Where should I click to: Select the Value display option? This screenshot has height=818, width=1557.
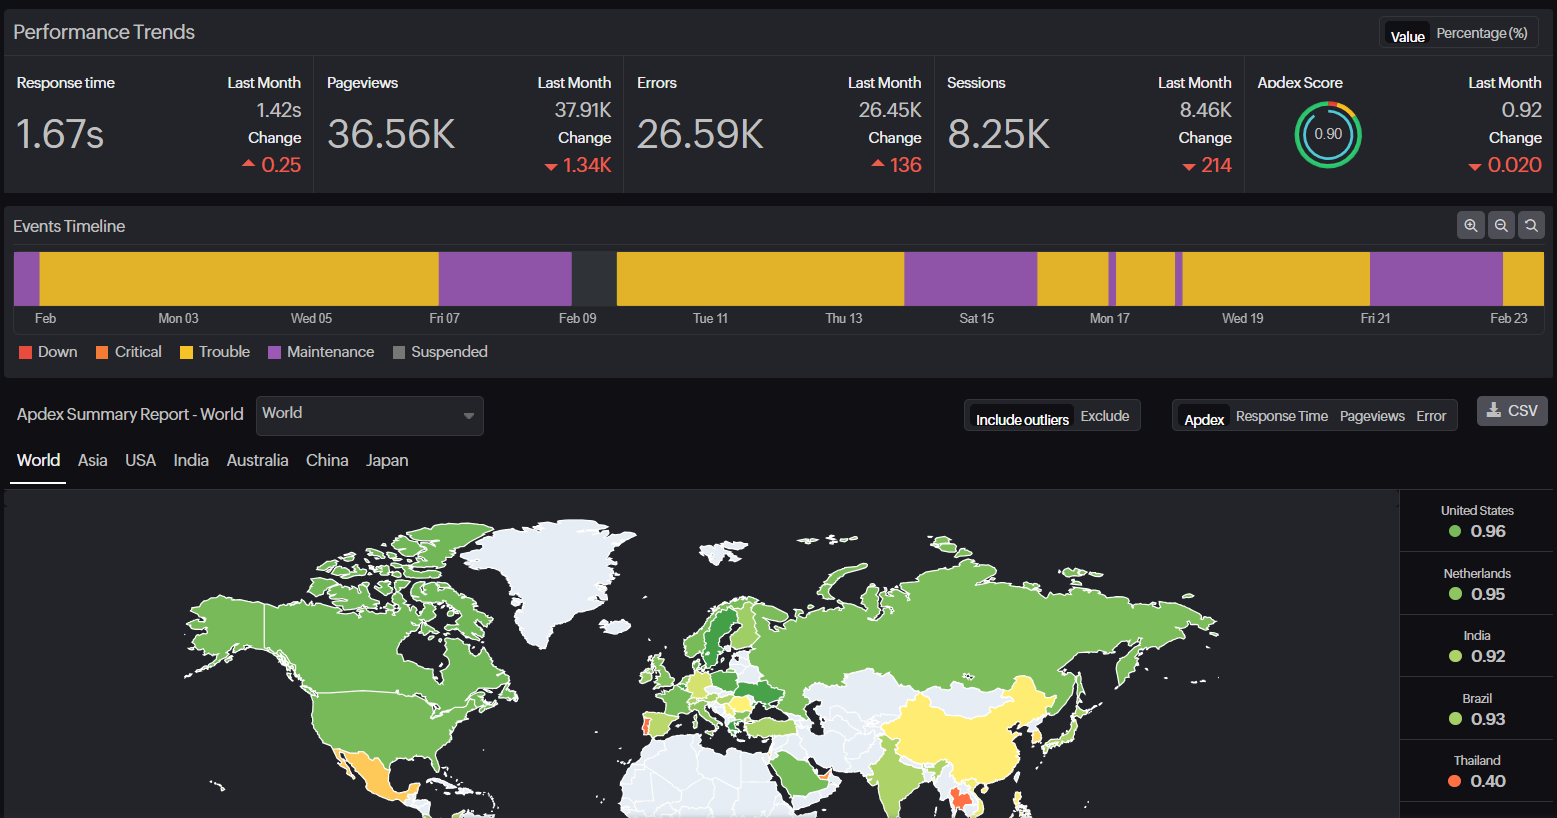click(1407, 35)
